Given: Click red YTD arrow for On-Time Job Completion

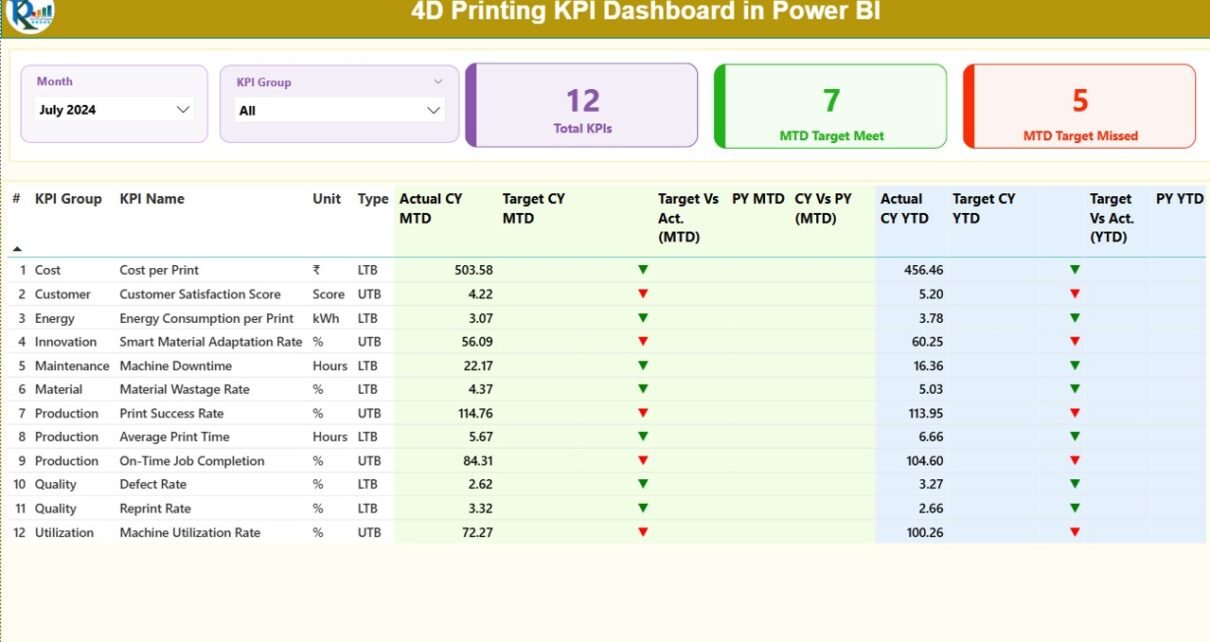Looking at the screenshot, I should 1075,461.
